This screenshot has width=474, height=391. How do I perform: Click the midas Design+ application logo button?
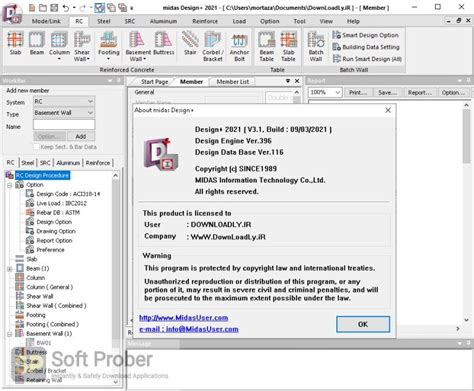12,13
